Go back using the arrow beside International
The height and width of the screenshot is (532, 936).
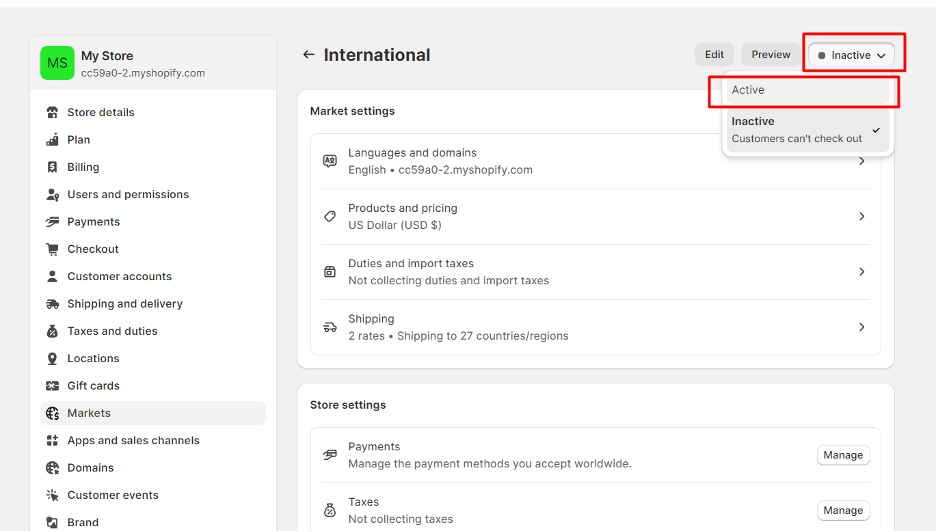coord(309,55)
